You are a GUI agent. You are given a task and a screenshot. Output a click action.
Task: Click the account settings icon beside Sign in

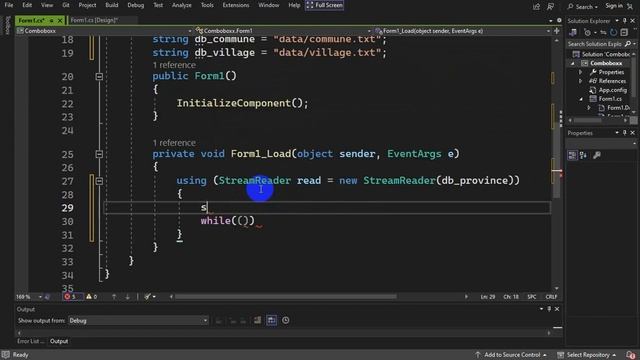click(630, 6)
